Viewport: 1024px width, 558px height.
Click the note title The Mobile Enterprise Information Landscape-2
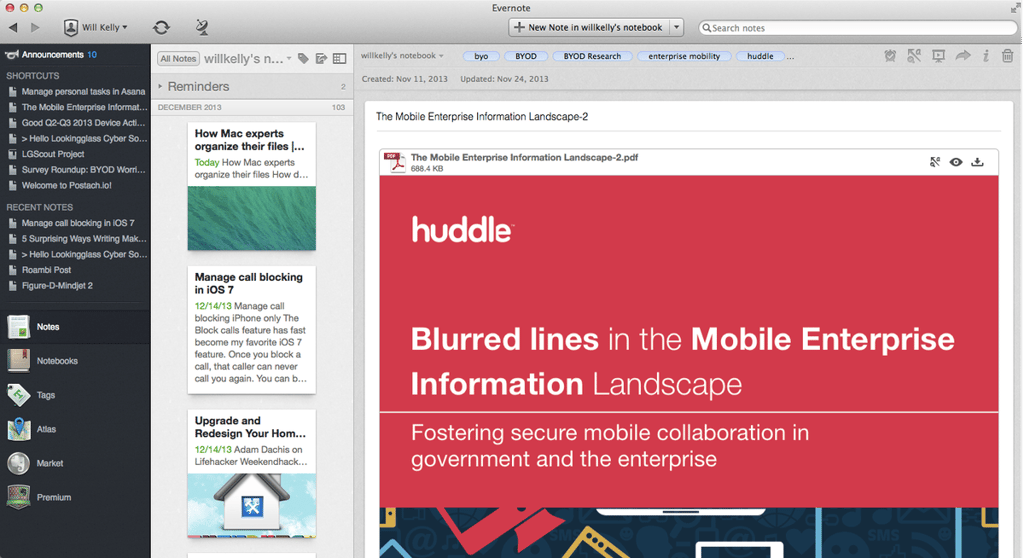coord(482,117)
